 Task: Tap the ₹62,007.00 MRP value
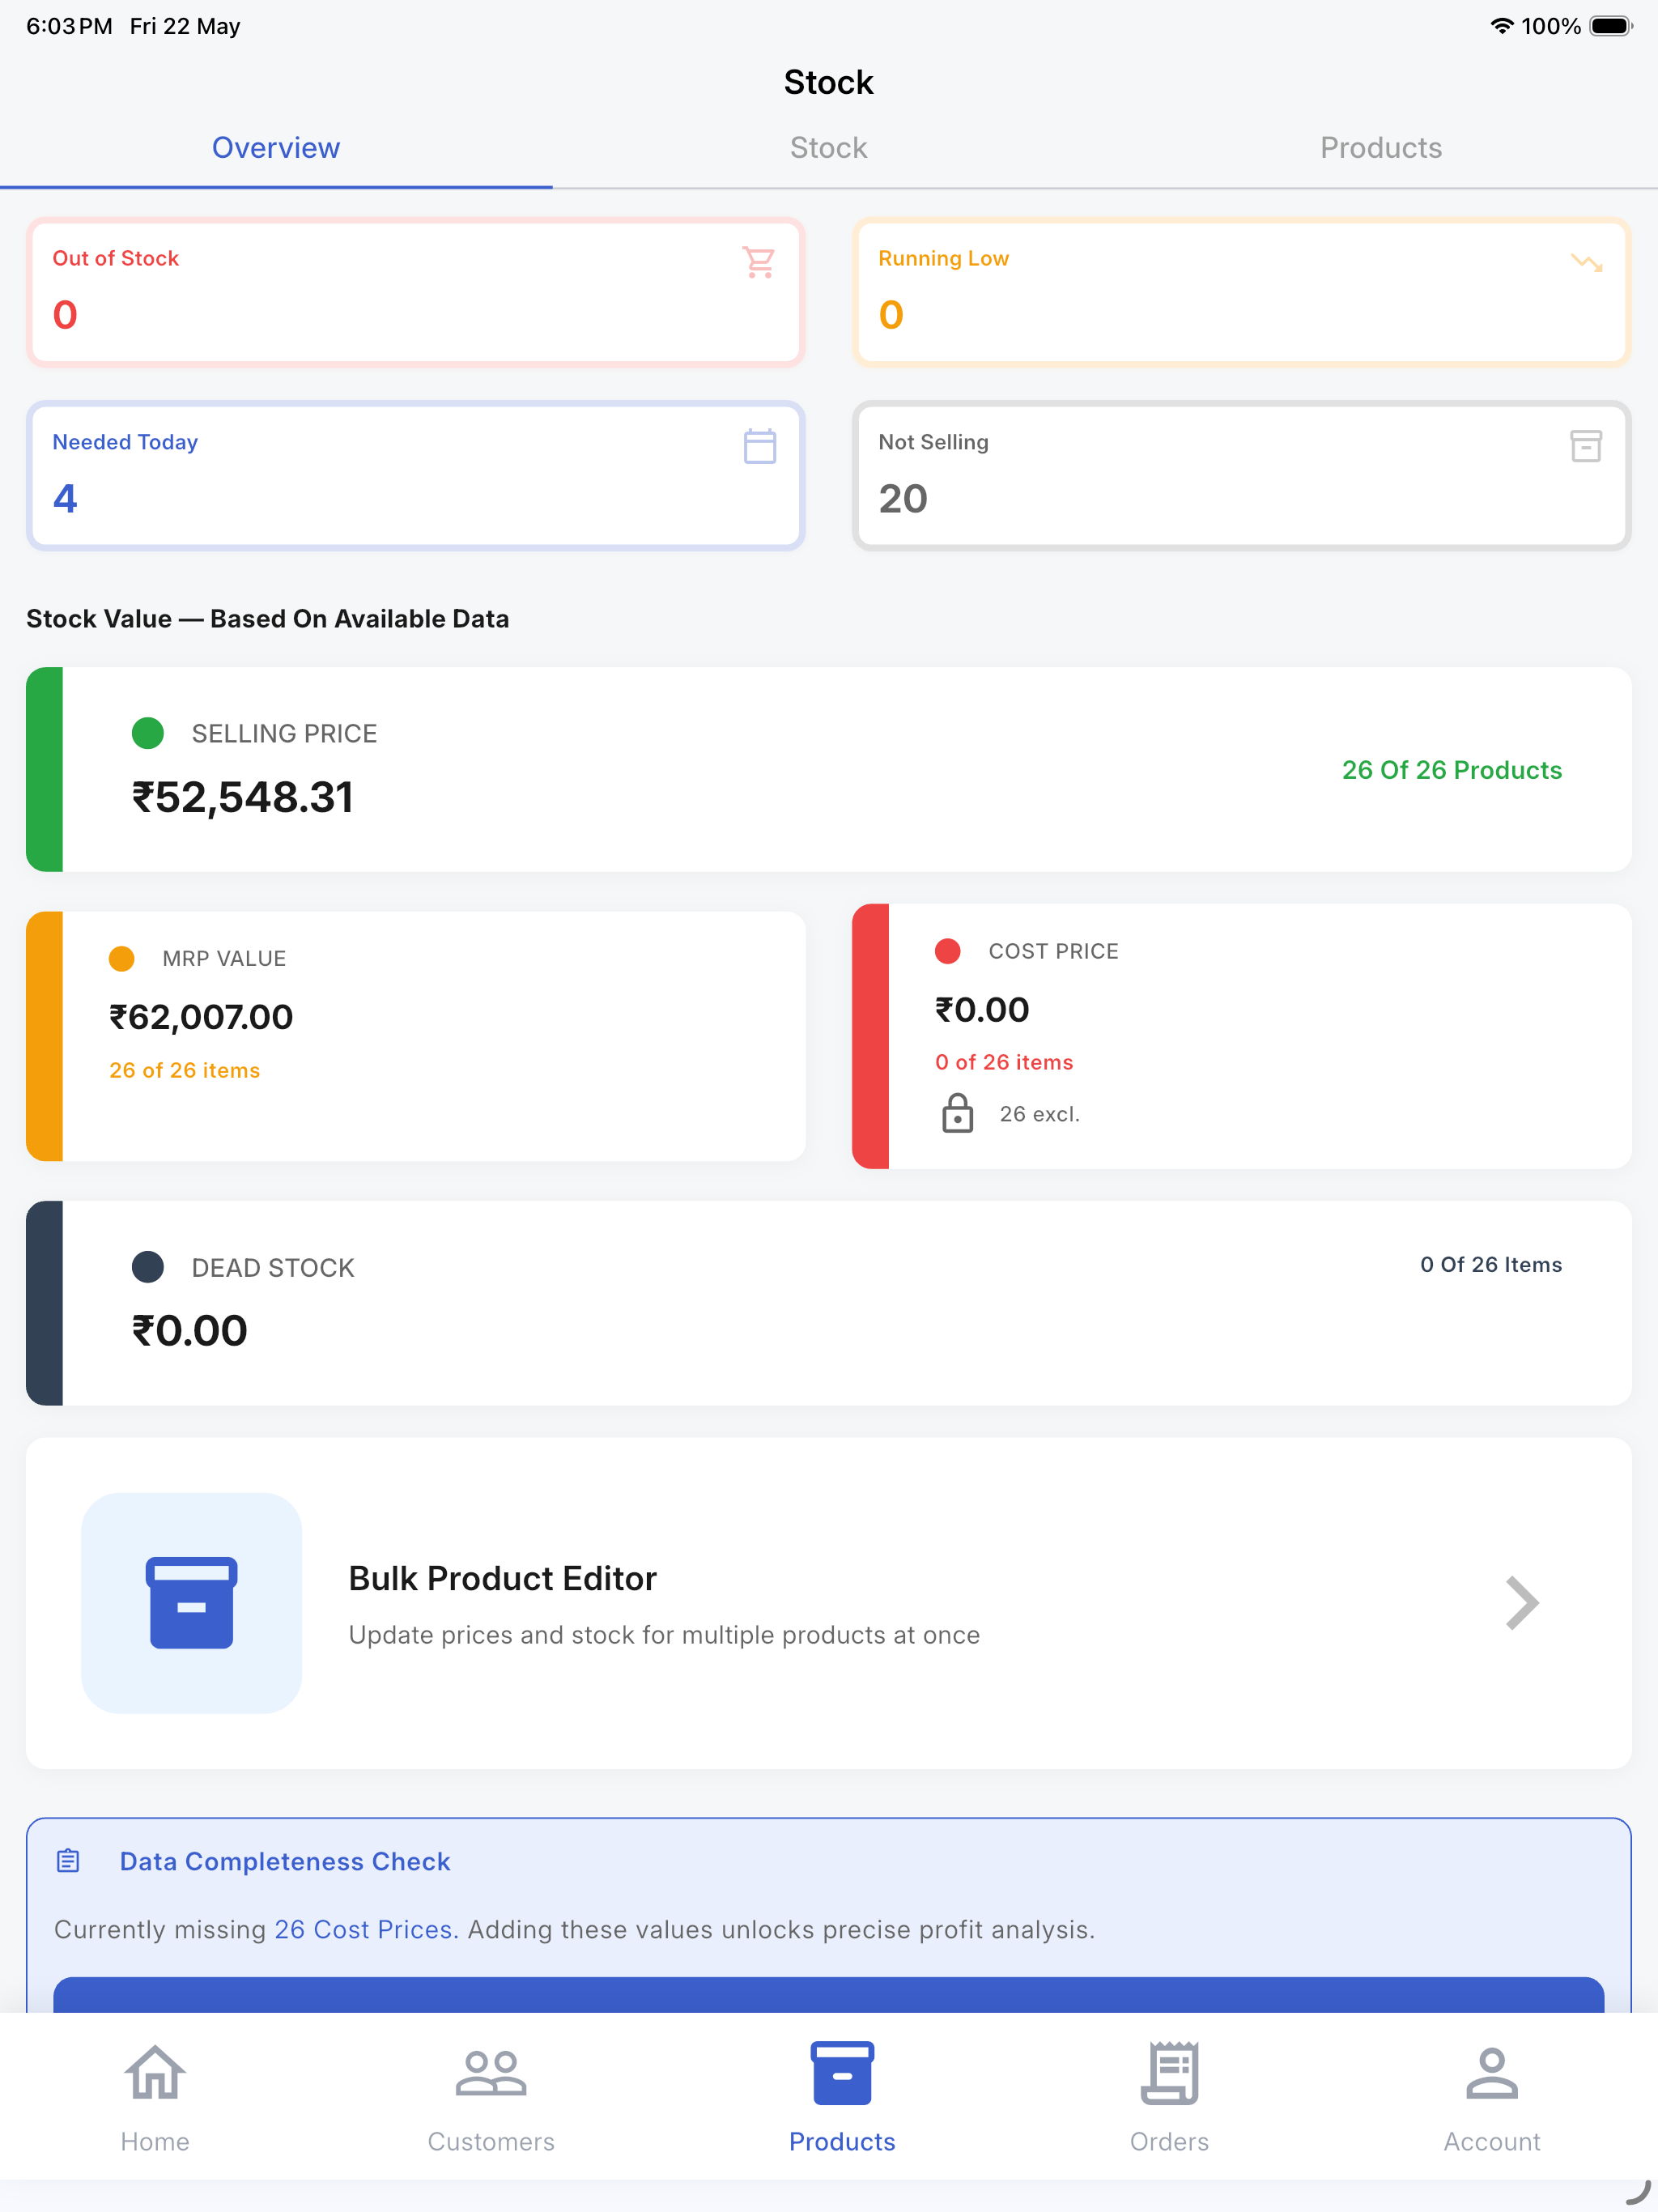pos(201,1017)
